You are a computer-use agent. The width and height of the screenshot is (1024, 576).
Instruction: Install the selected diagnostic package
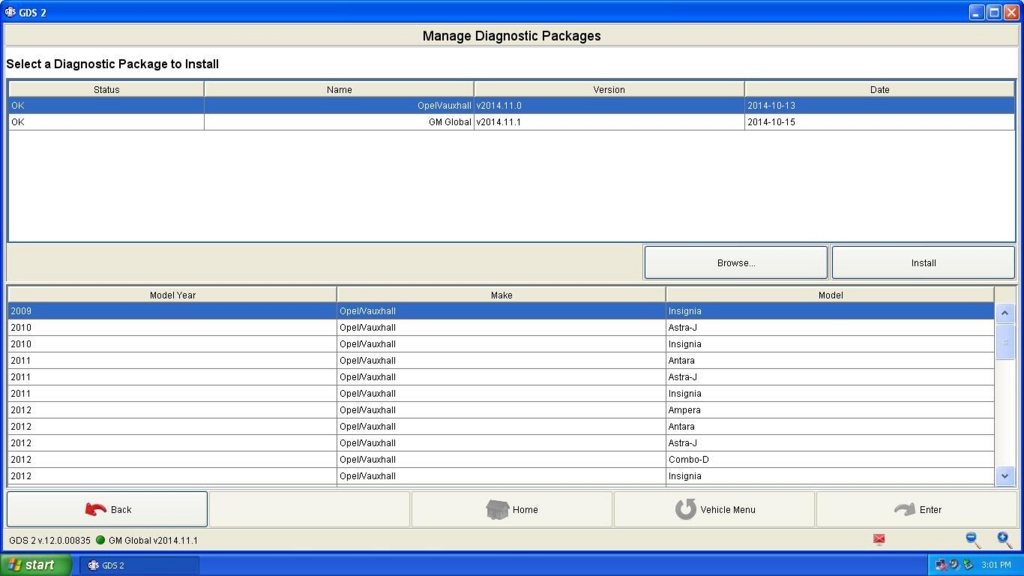click(x=923, y=263)
